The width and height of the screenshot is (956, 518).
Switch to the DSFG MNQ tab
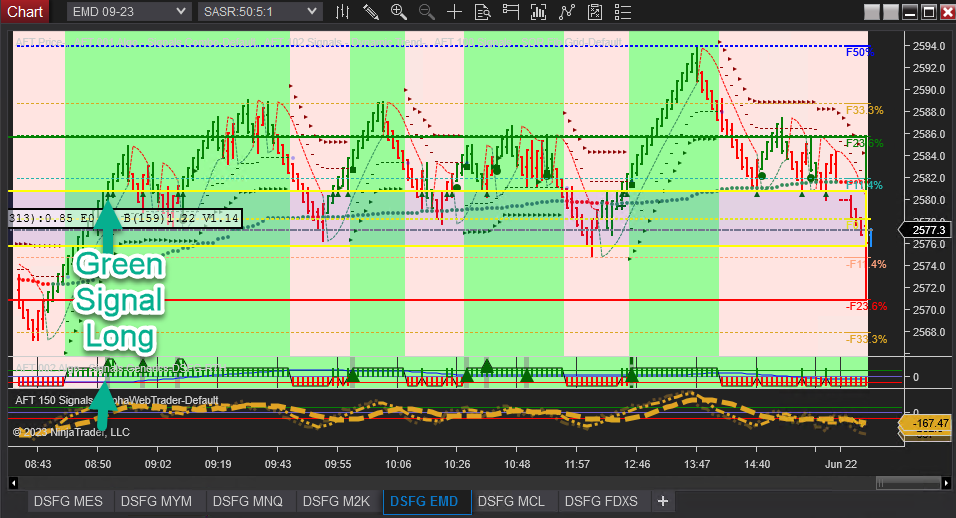[x=248, y=502]
